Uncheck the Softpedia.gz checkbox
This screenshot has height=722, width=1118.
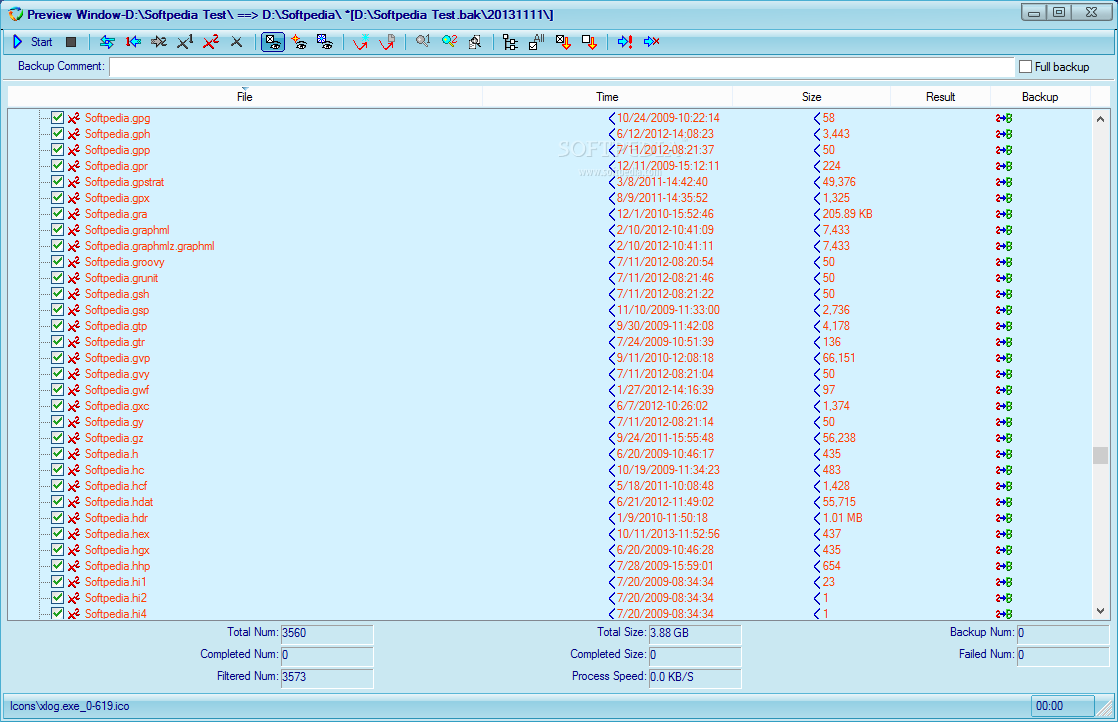click(x=58, y=438)
